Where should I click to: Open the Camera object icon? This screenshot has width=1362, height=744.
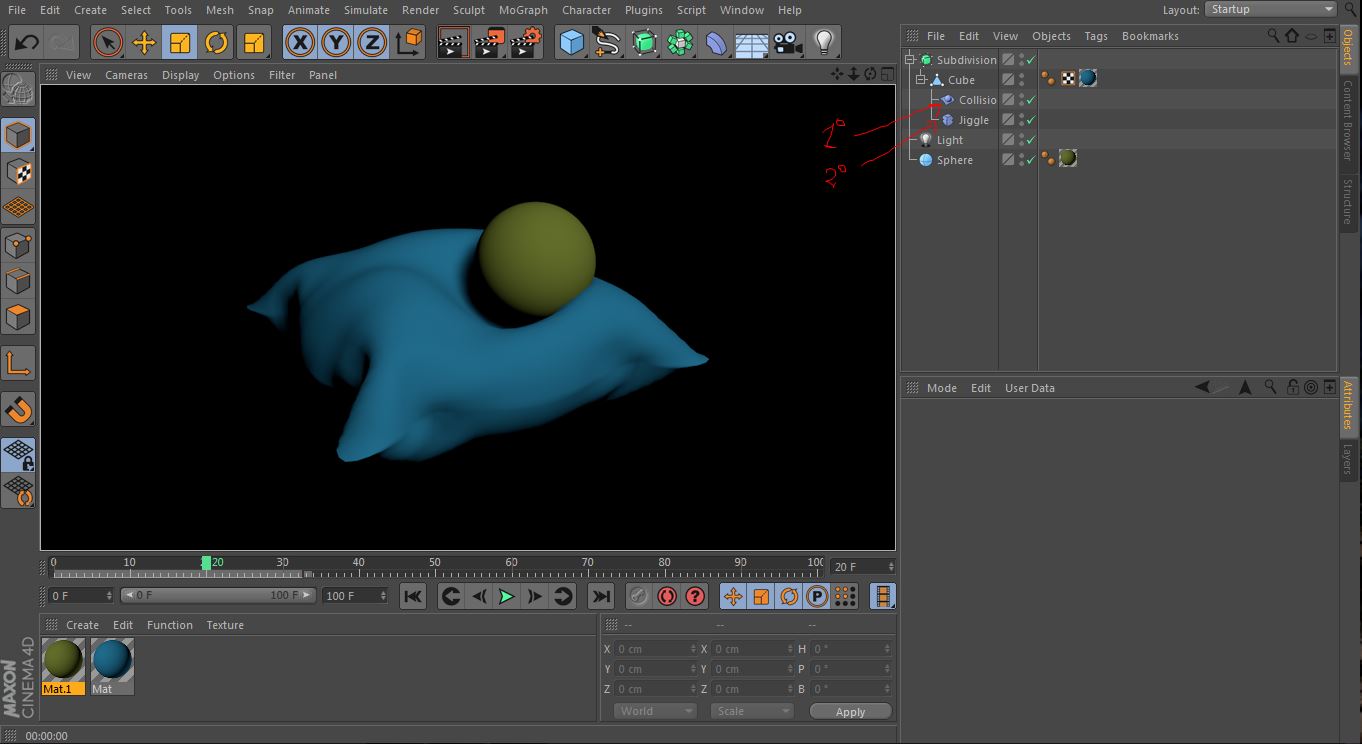788,43
